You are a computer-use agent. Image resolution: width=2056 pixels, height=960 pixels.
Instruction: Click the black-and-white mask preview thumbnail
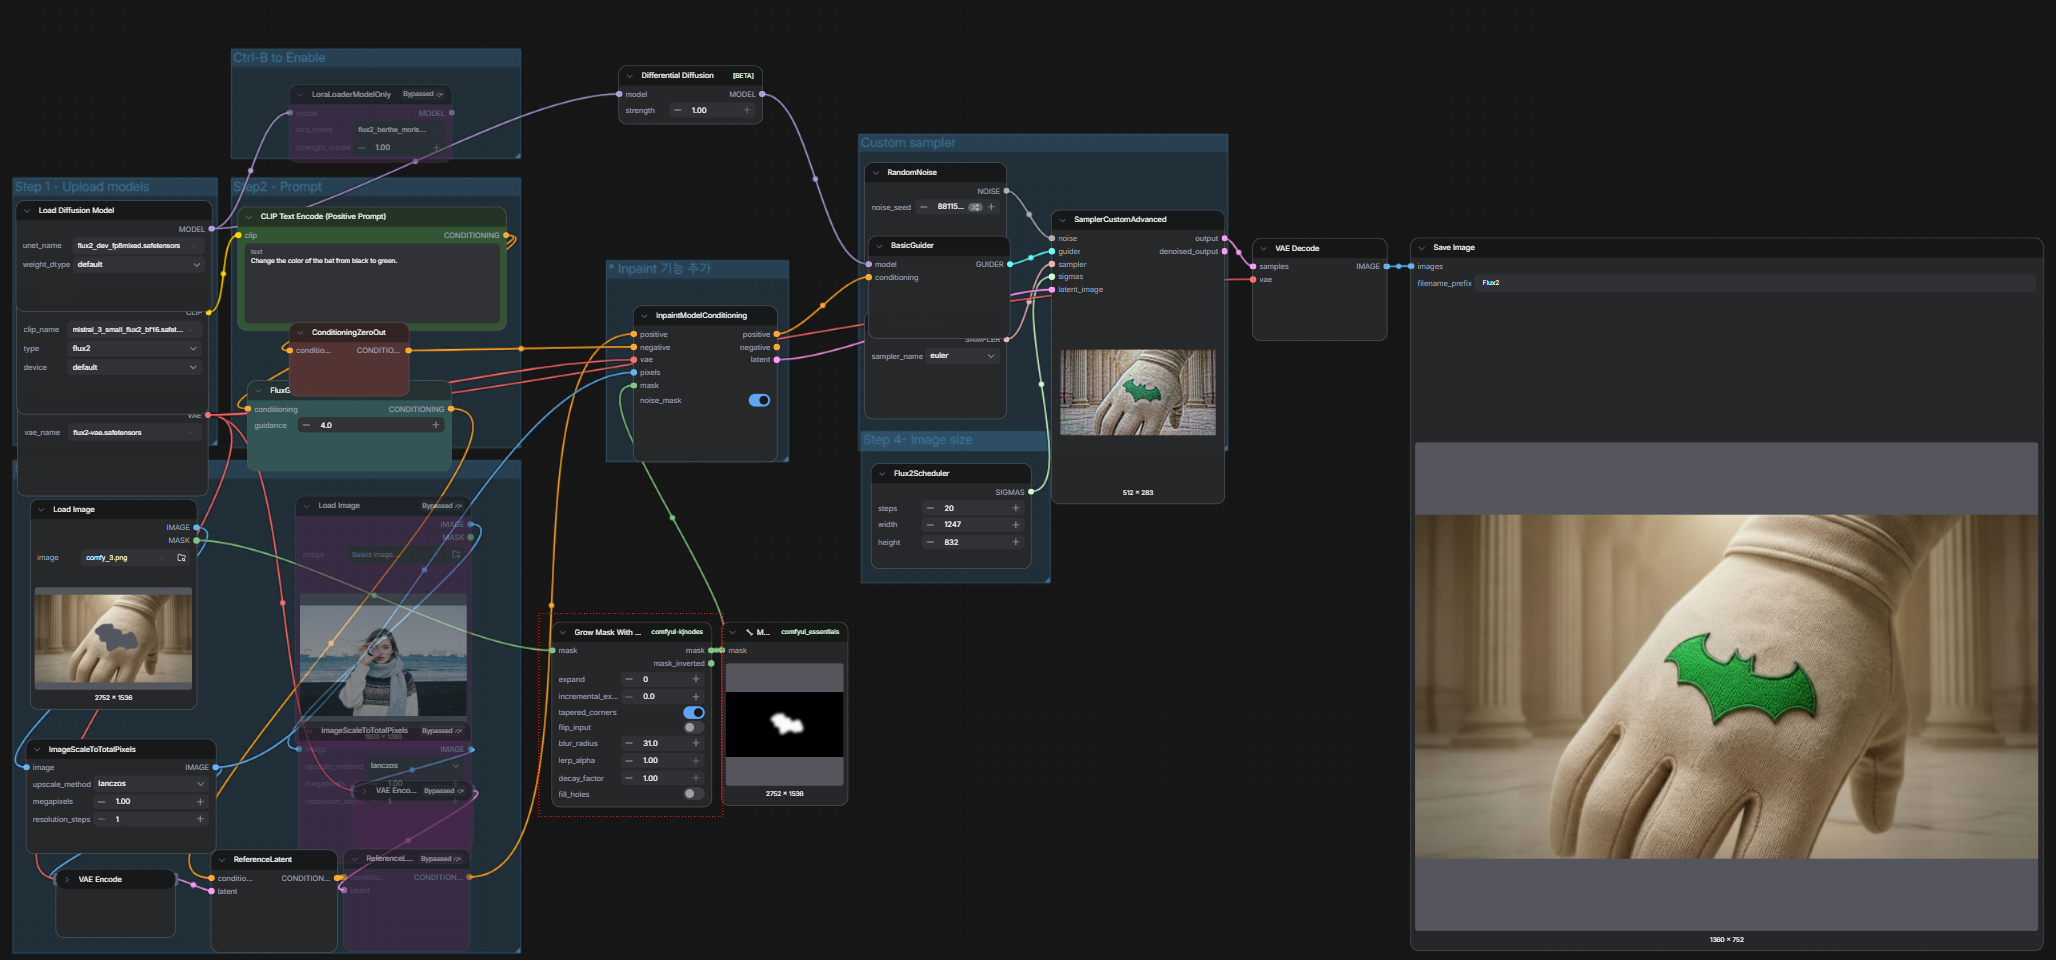785,724
